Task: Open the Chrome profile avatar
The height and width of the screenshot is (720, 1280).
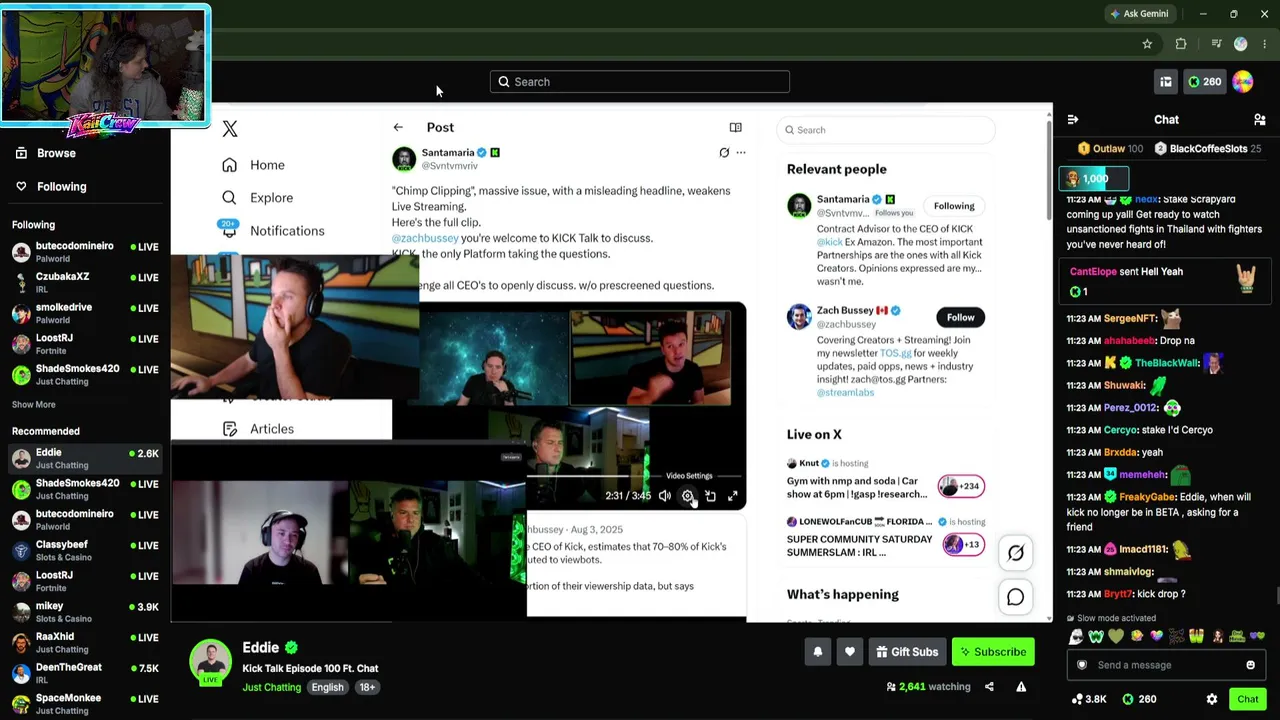Action: coord(1241,44)
